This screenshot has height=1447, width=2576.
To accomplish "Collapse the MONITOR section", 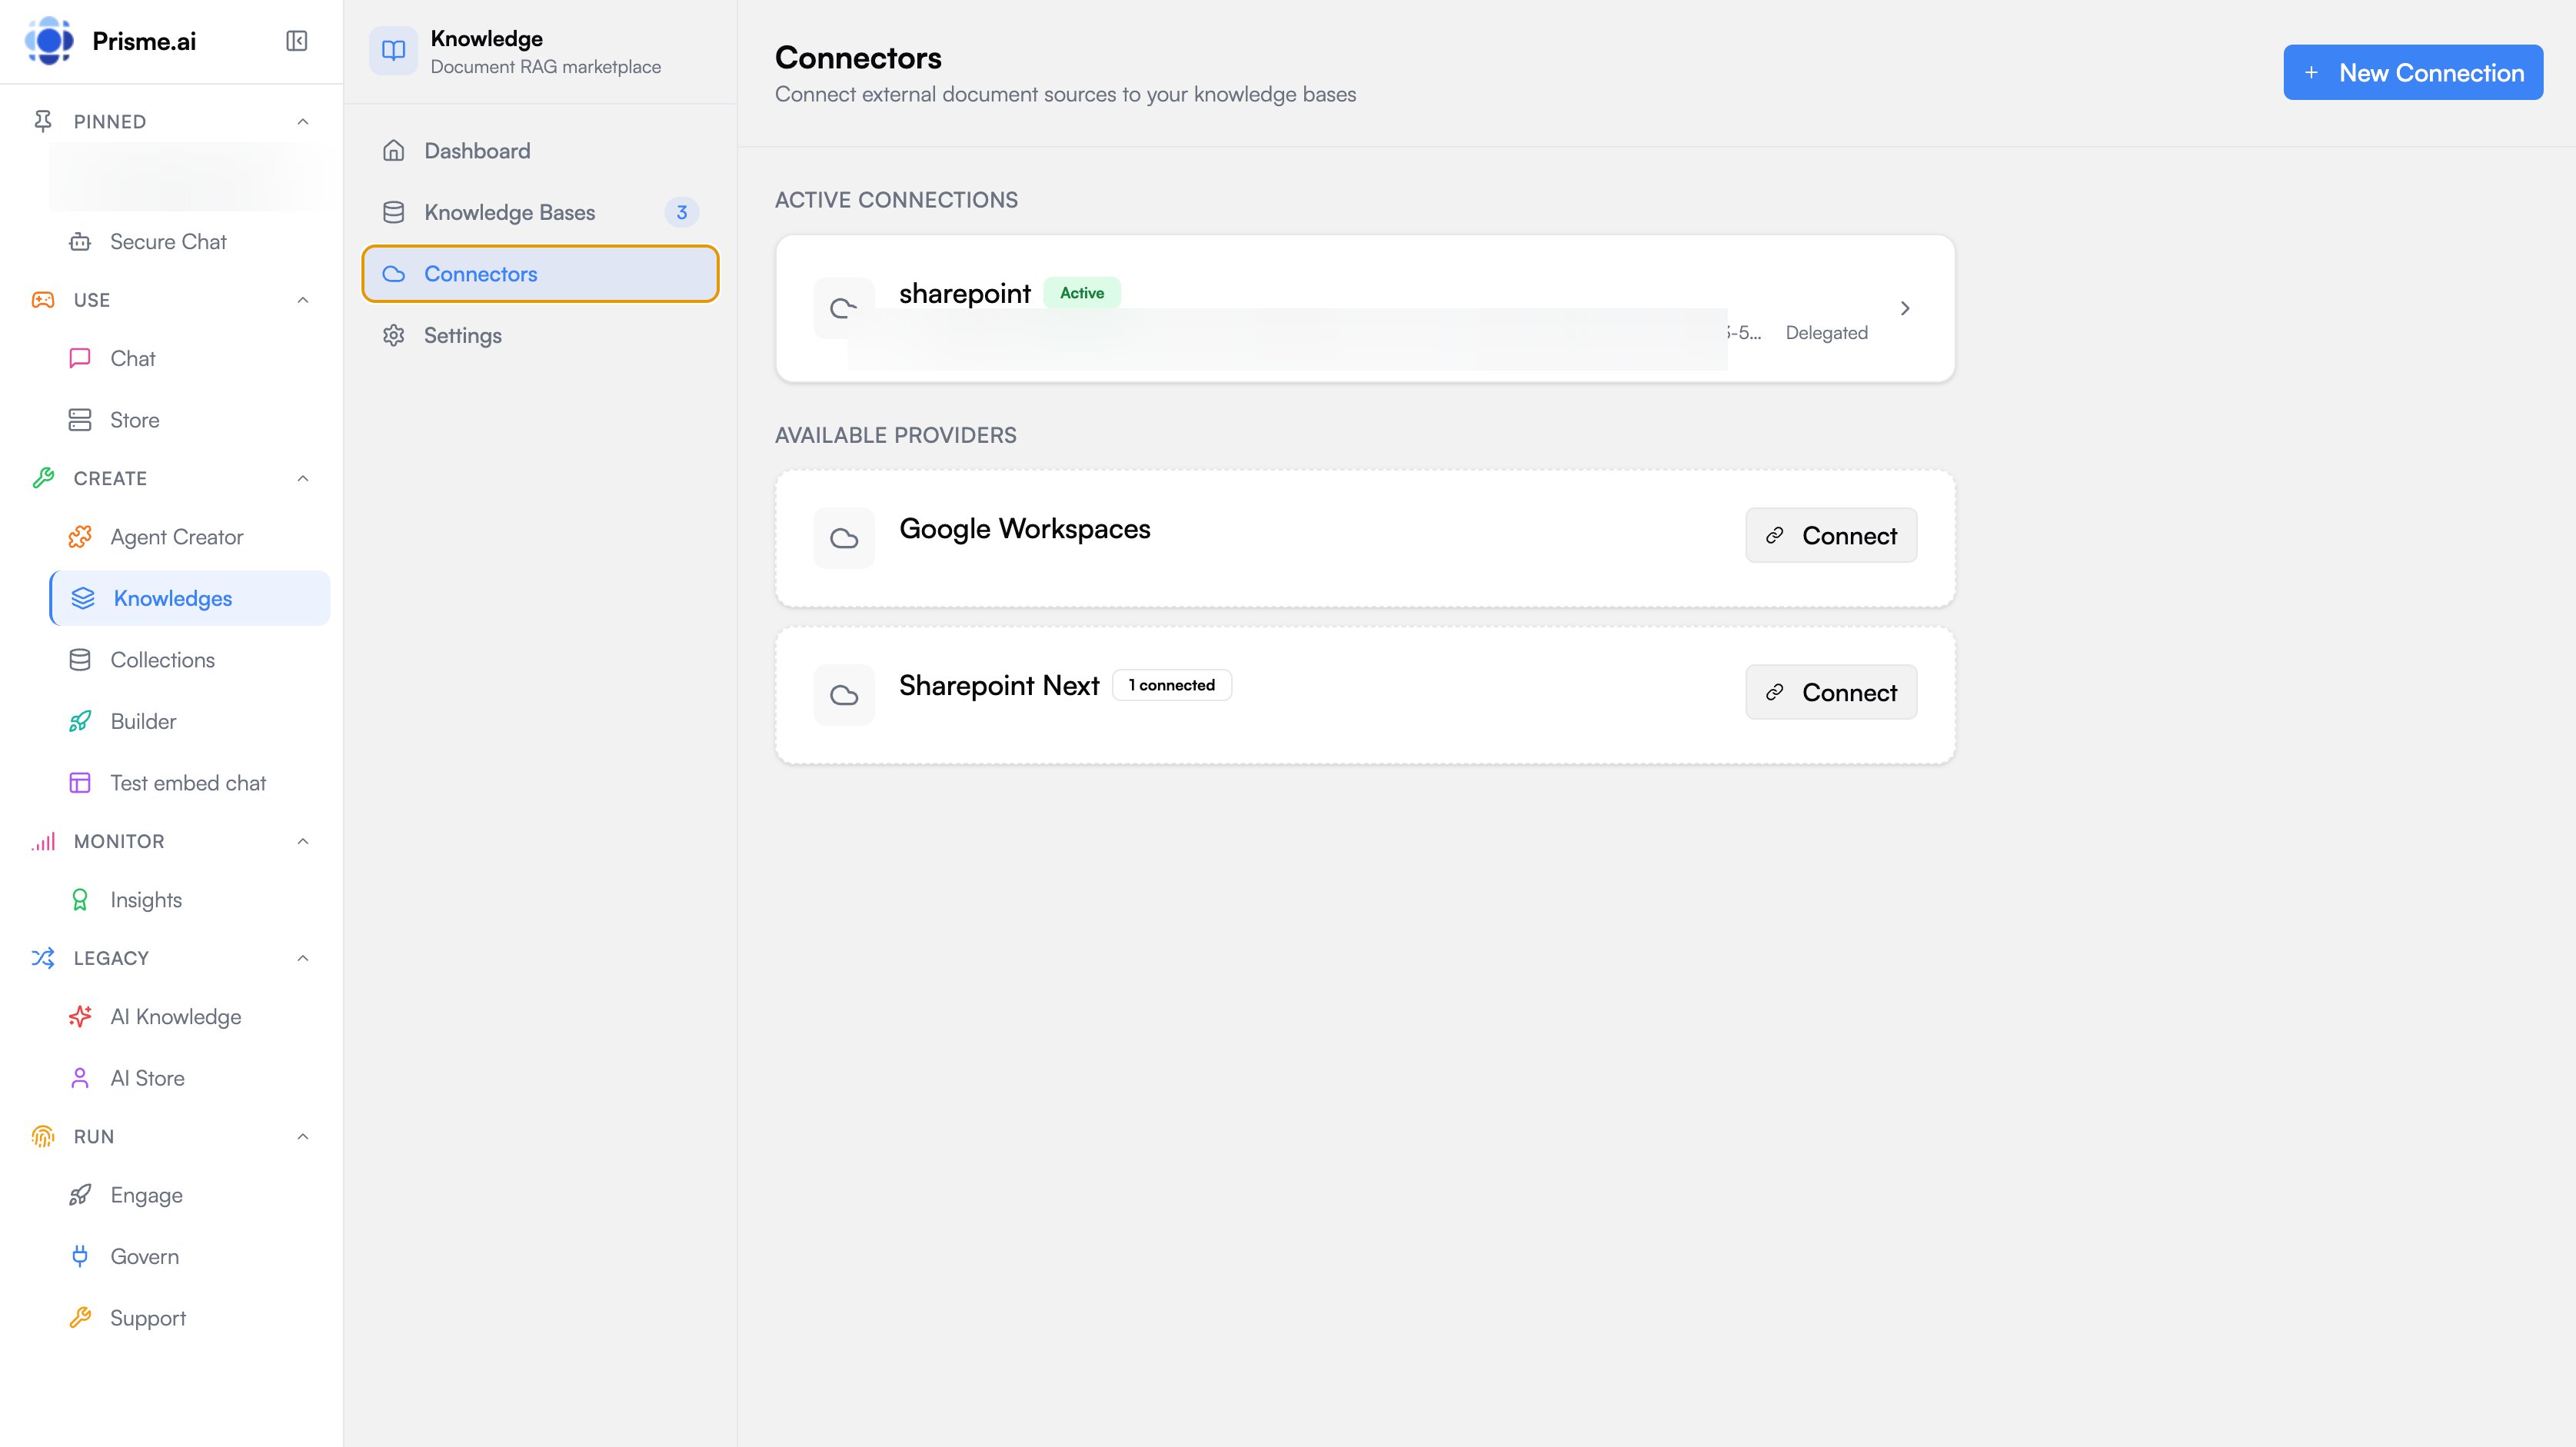I will coord(303,841).
